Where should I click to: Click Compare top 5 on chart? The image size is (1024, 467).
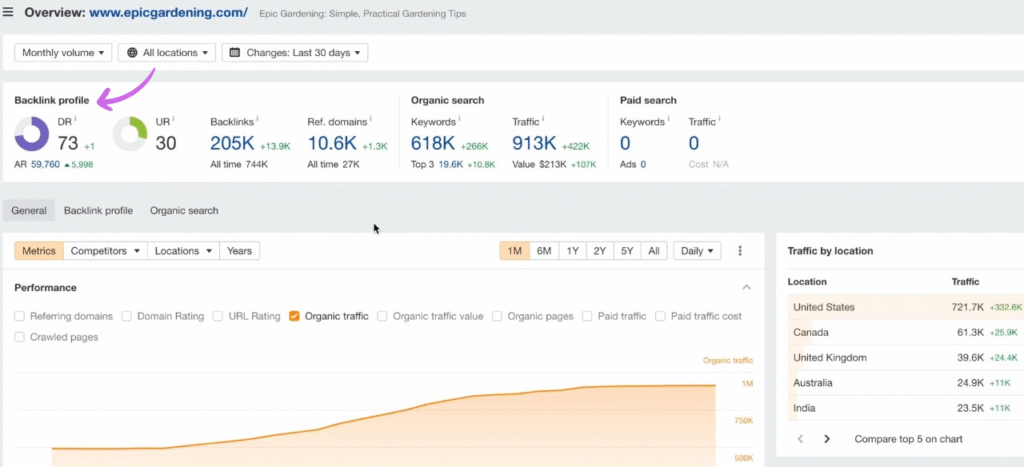coord(908,439)
